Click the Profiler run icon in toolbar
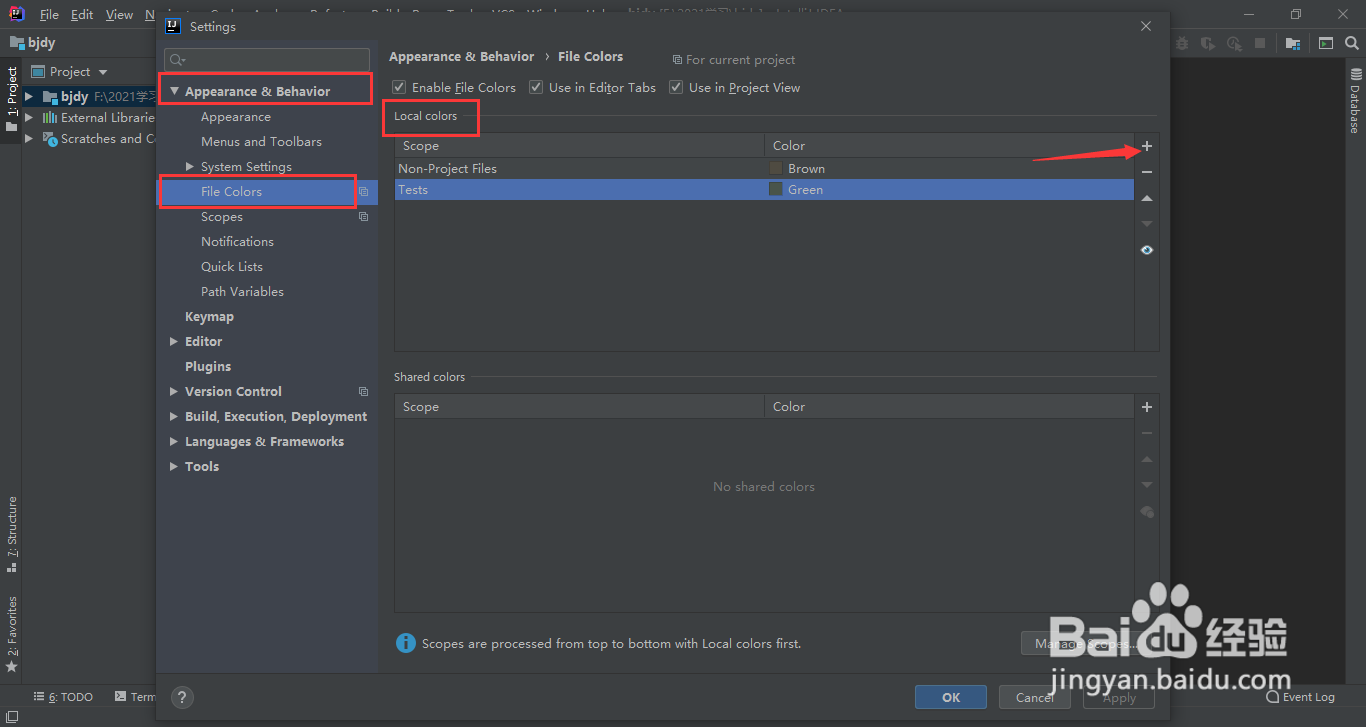This screenshot has height=727, width=1366. click(x=1235, y=43)
